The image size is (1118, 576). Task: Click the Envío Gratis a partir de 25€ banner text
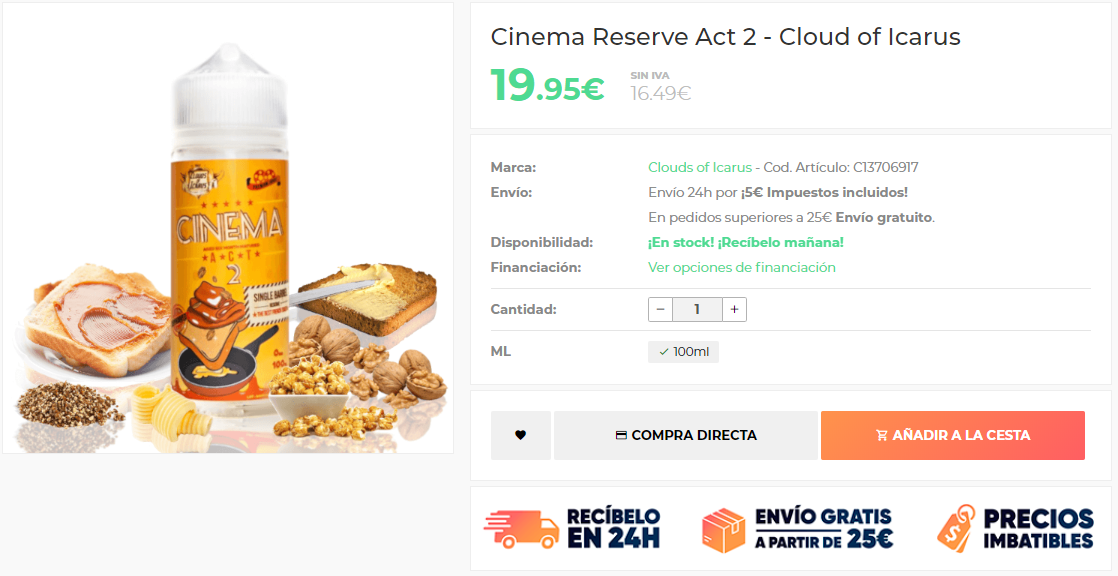pos(824,529)
